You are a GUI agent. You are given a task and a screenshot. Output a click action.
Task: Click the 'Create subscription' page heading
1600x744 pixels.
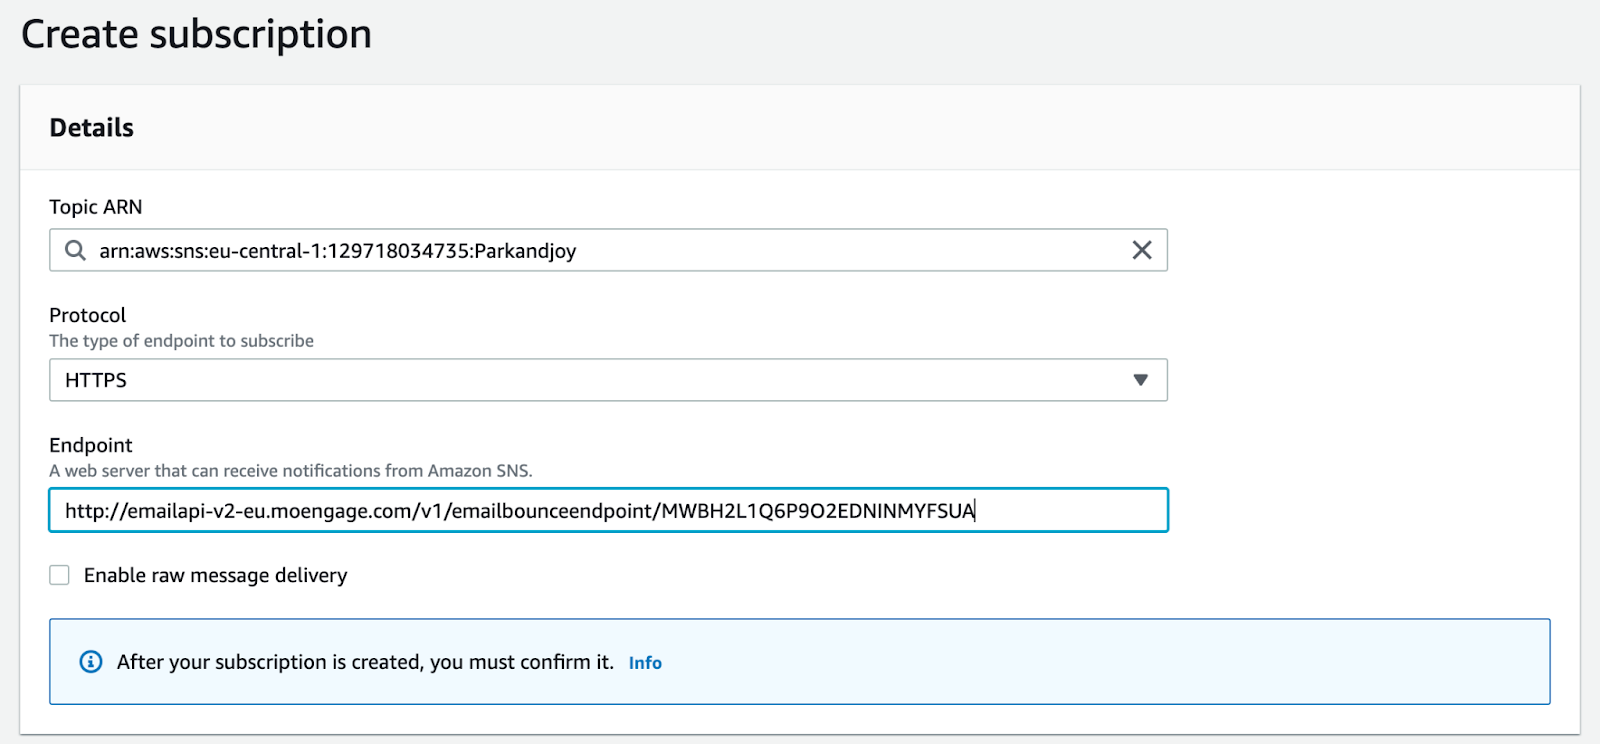pyautogui.click(x=197, y=35)
